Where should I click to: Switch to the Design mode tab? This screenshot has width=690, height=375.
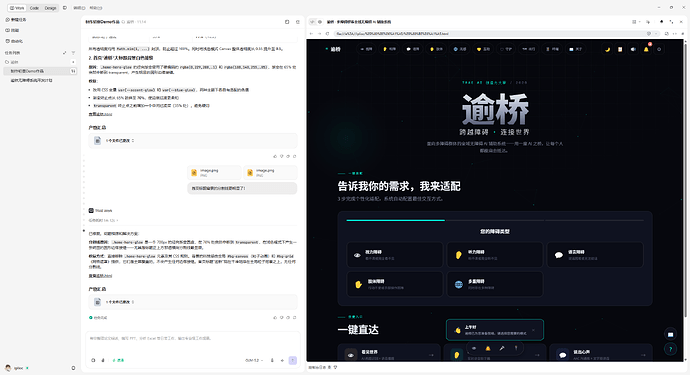pos(51,8)
